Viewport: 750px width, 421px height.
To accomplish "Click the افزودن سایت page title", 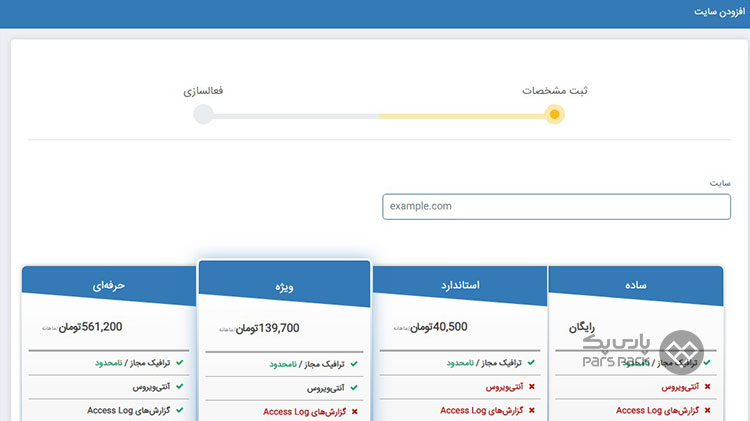I will (x=719, y=11).
